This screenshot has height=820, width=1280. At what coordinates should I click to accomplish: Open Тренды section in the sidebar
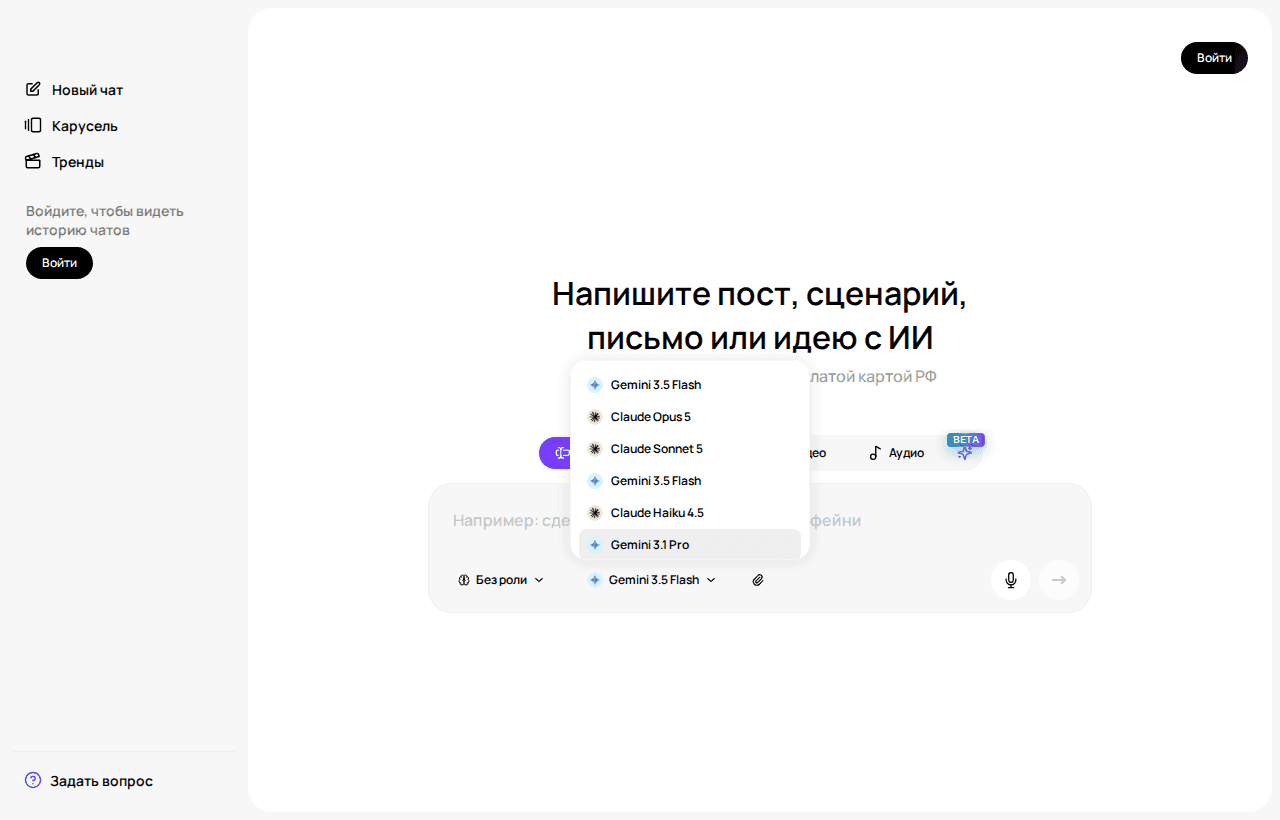[65, 162]
